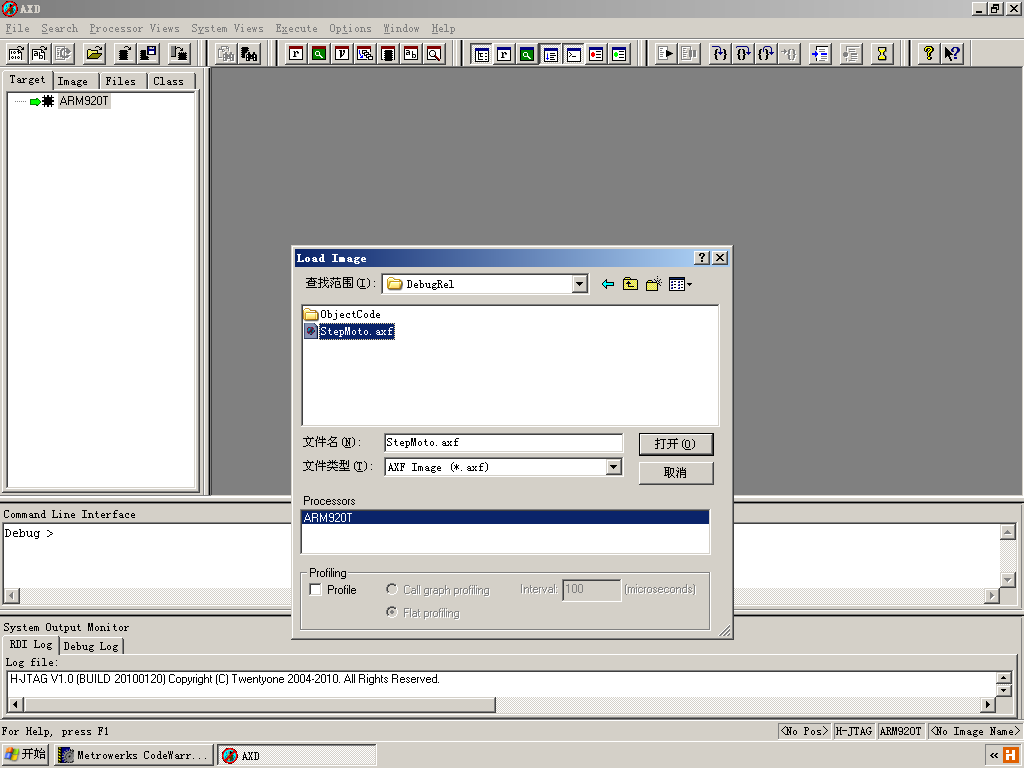Click the Load Image toolbar icon

pos(16,54)
